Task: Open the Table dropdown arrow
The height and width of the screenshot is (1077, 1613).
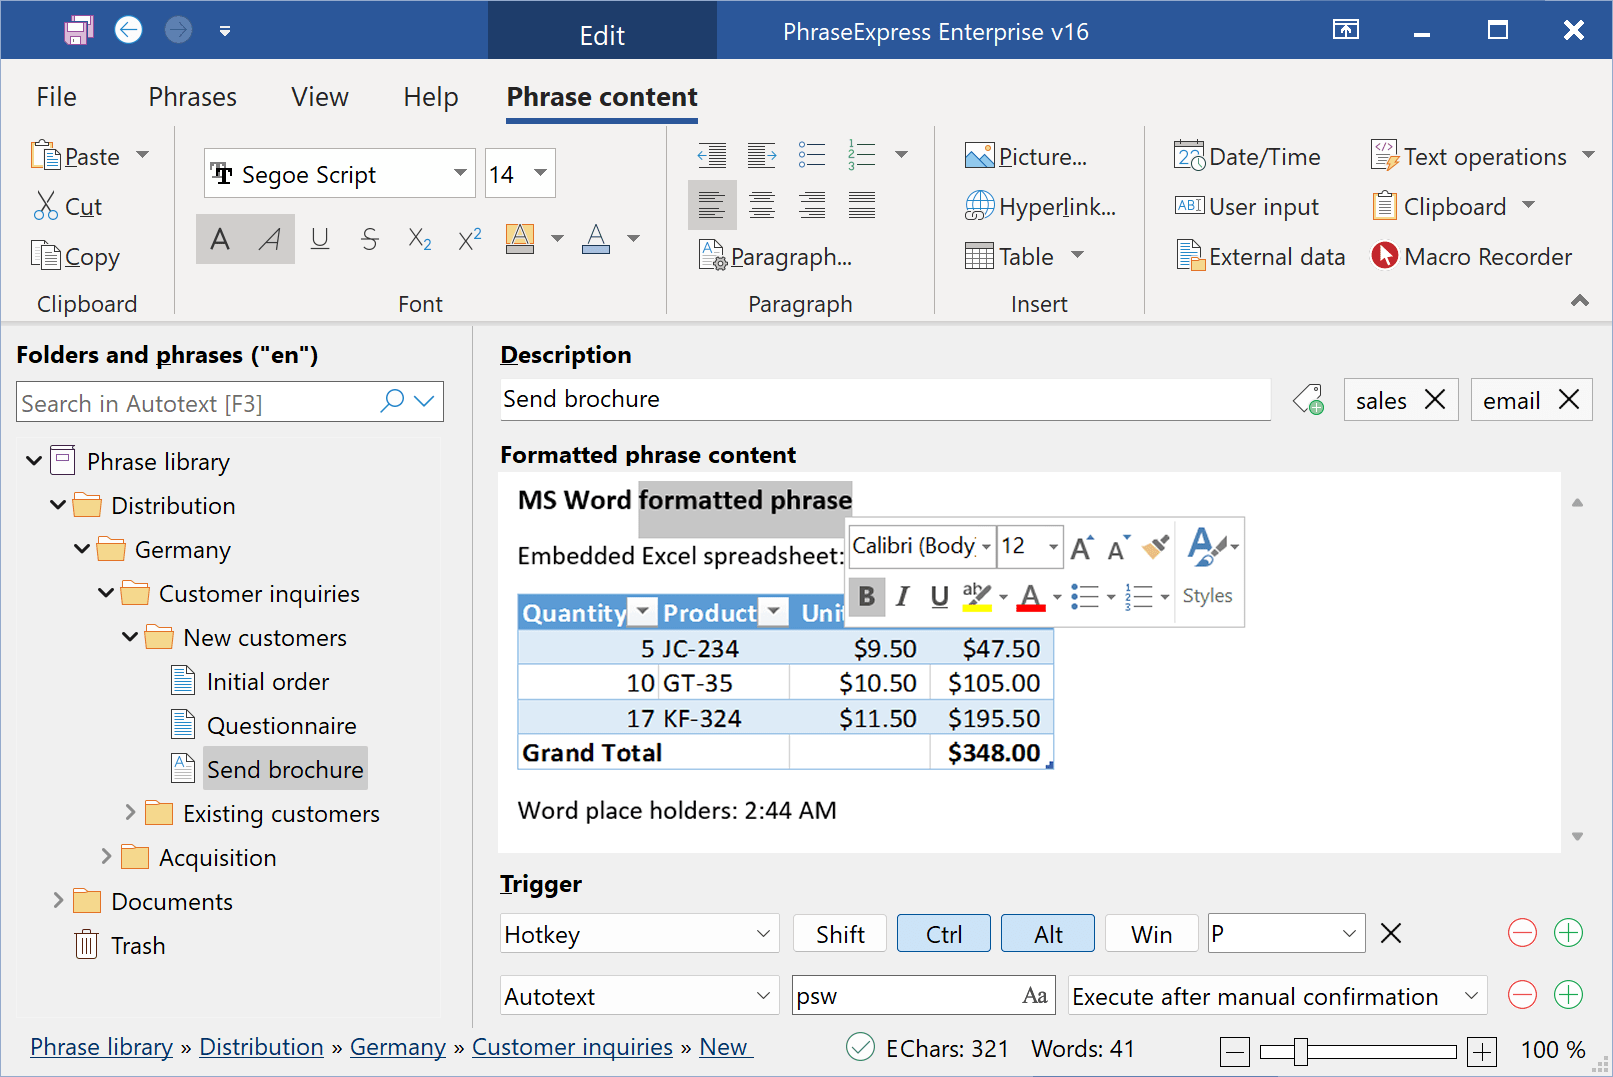Action: (x=1077, y=255)
